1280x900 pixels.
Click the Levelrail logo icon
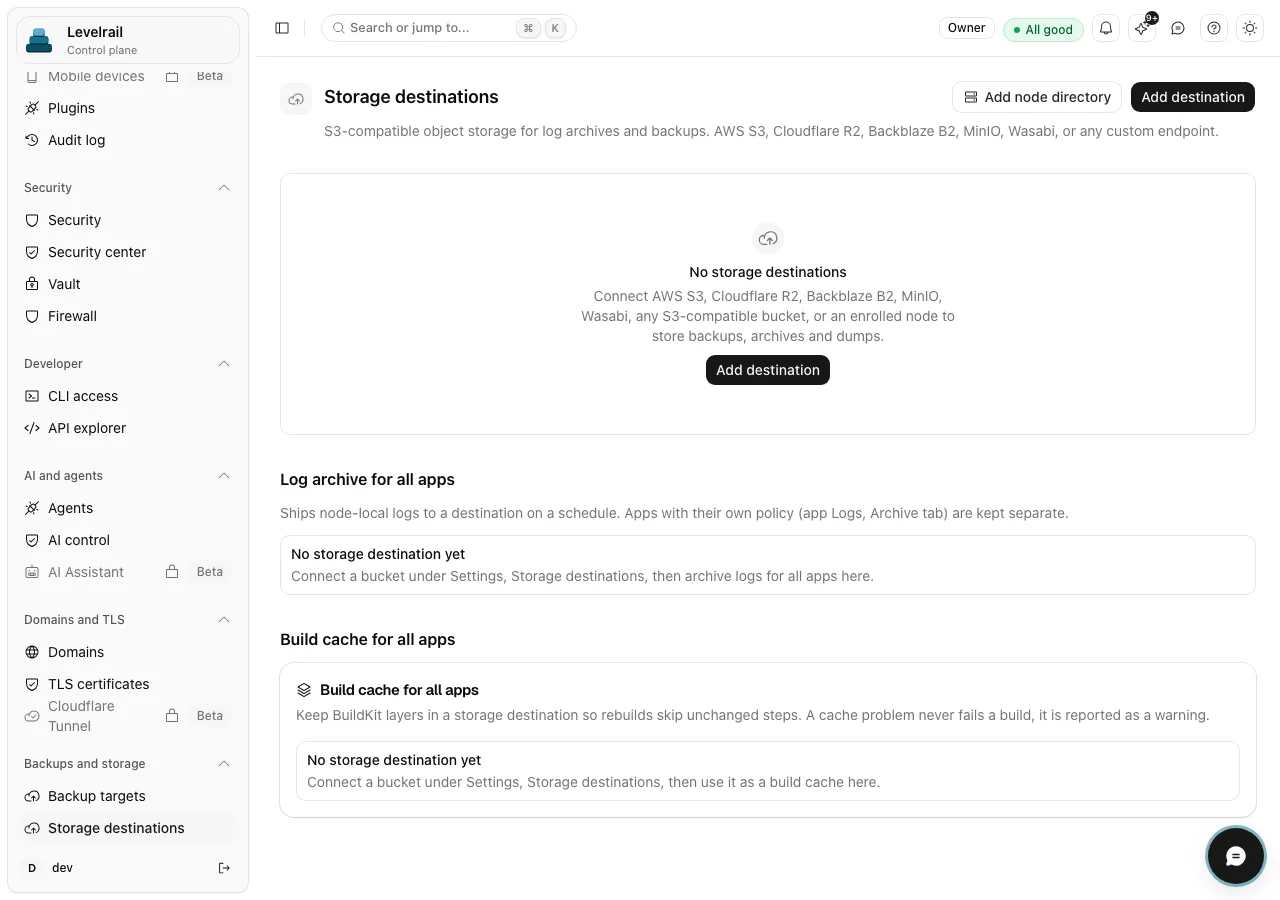(x=39, y=40)
